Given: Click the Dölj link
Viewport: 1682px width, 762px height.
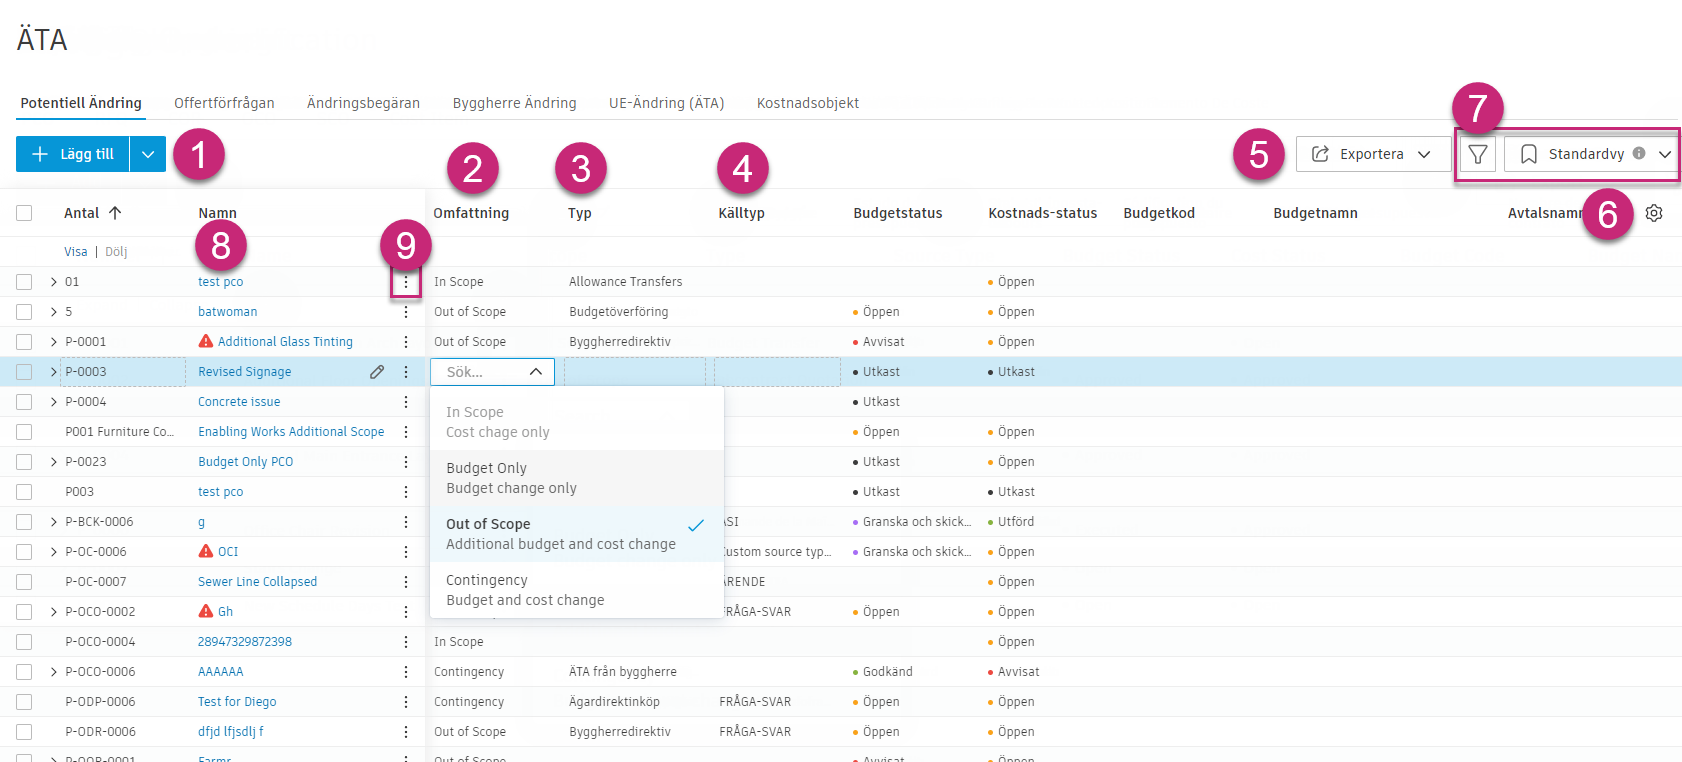Looking at the screenshot, I should tap(116, 252).
